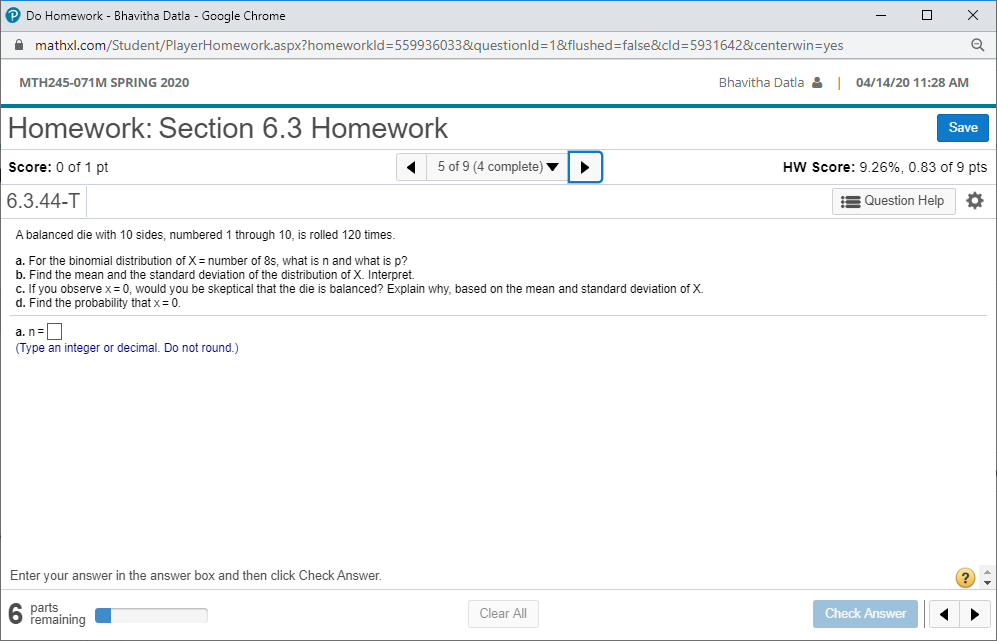Click the MTH245-071M SPRING 2020 course label

[x=104, y=82]
